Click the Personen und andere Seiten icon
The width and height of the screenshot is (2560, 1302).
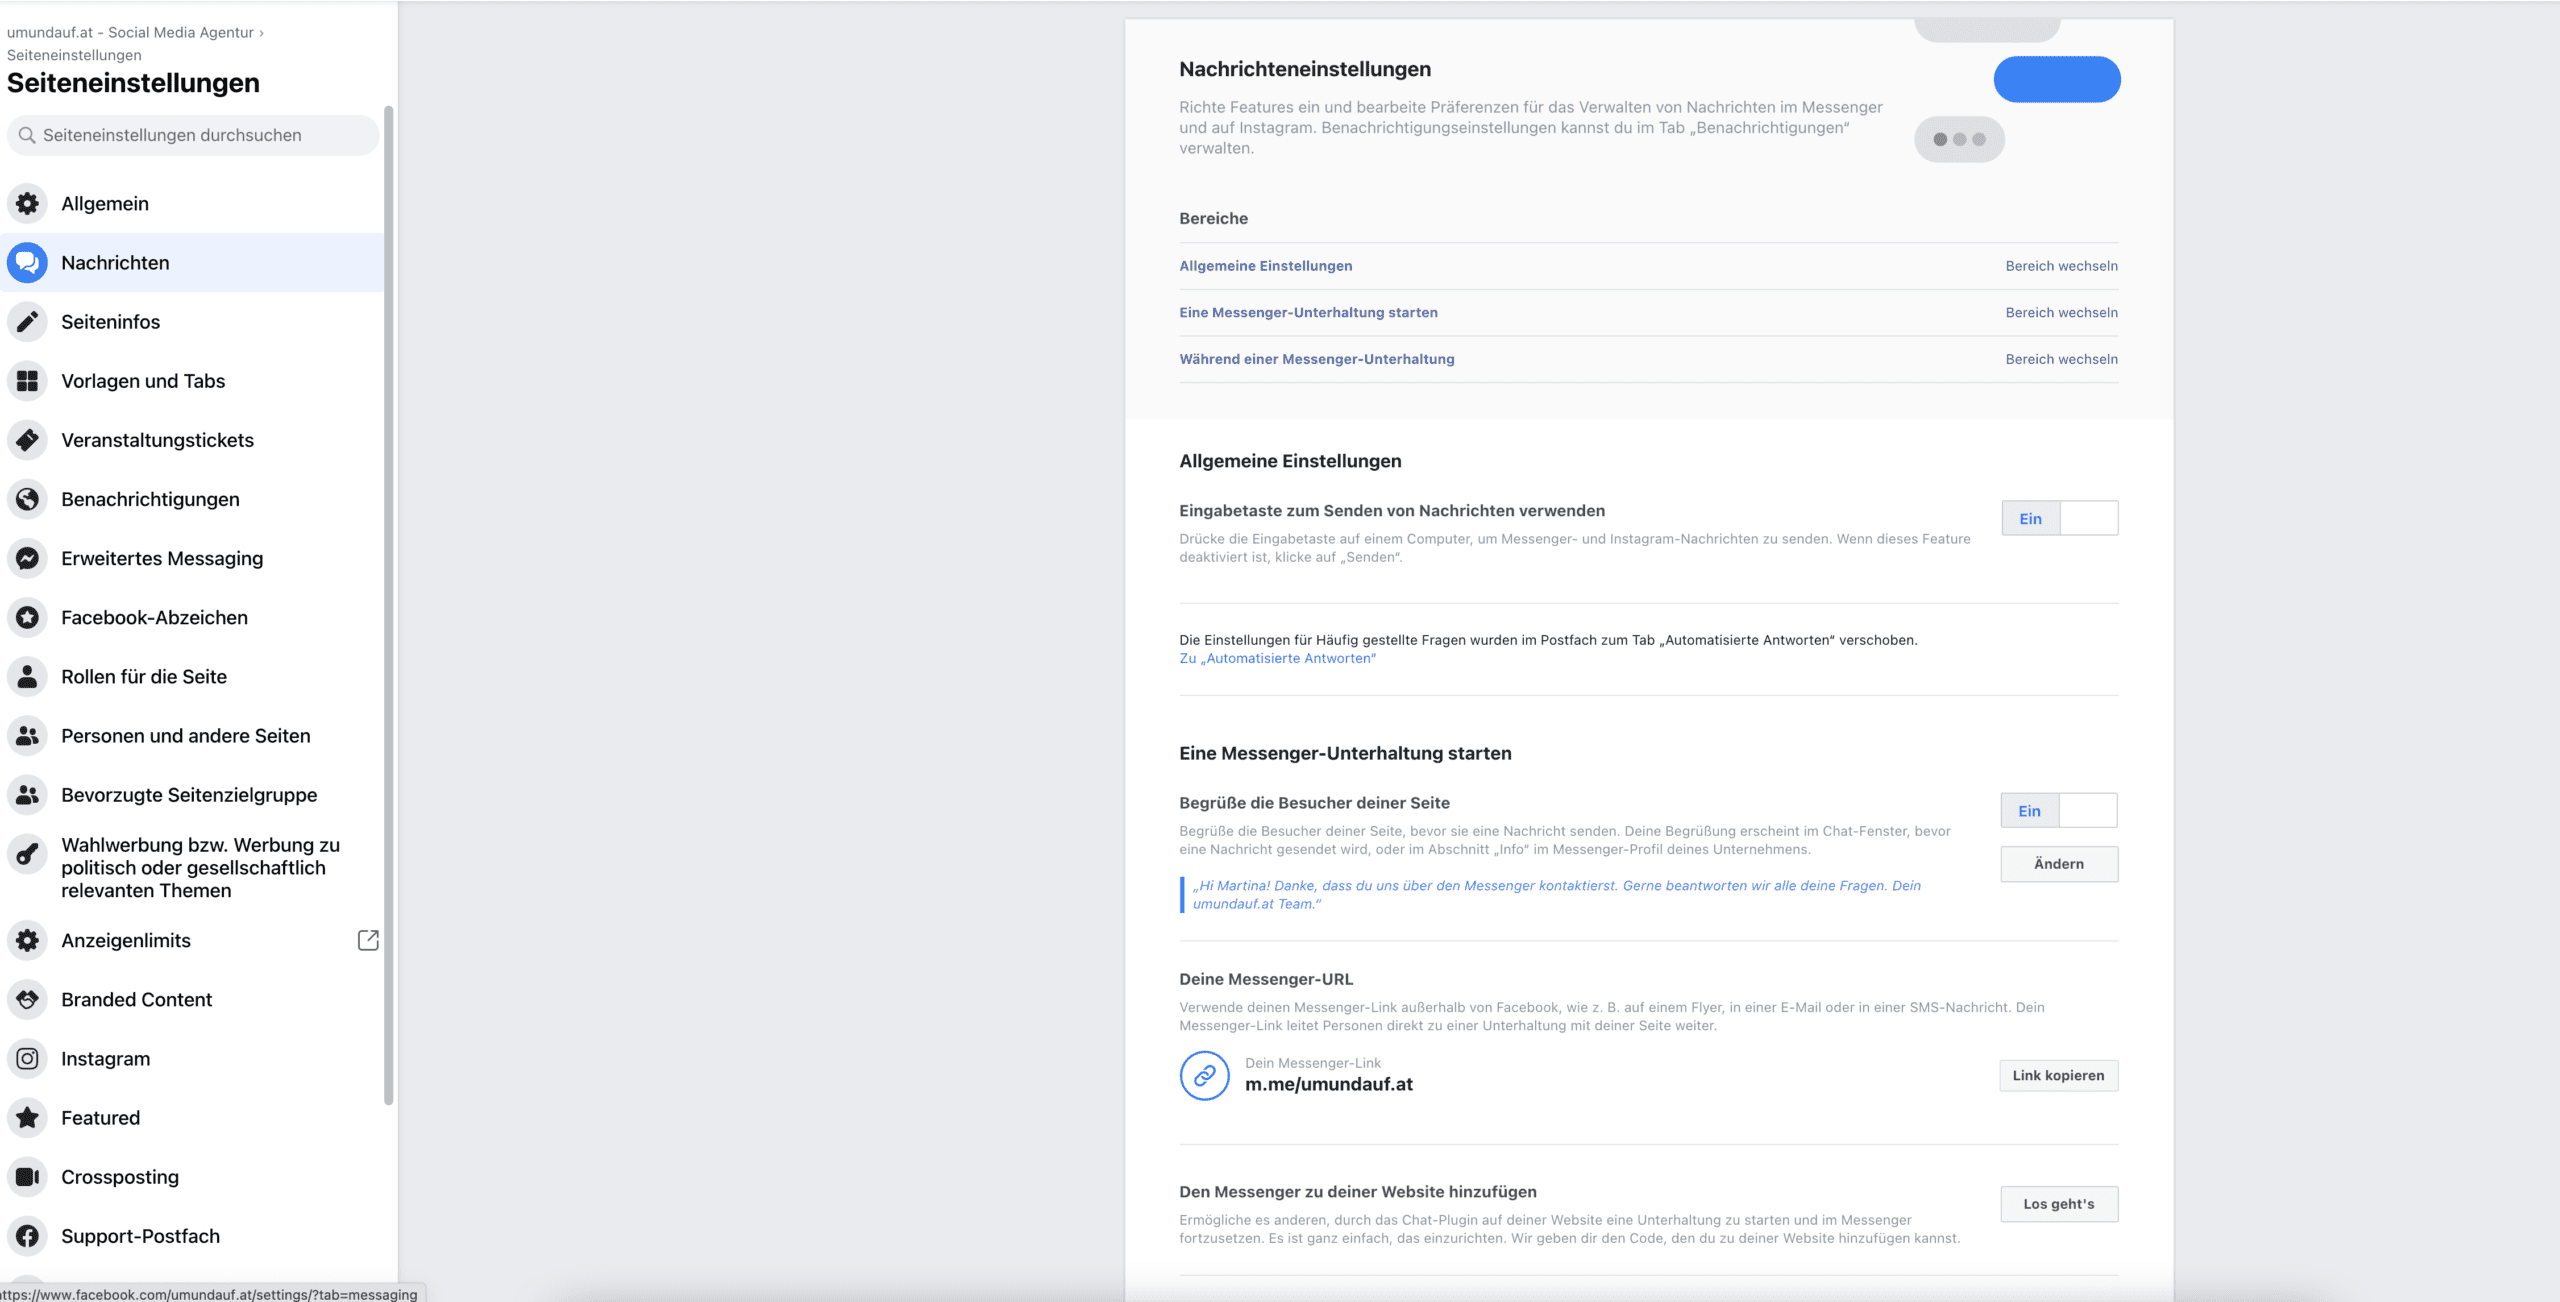28,735
